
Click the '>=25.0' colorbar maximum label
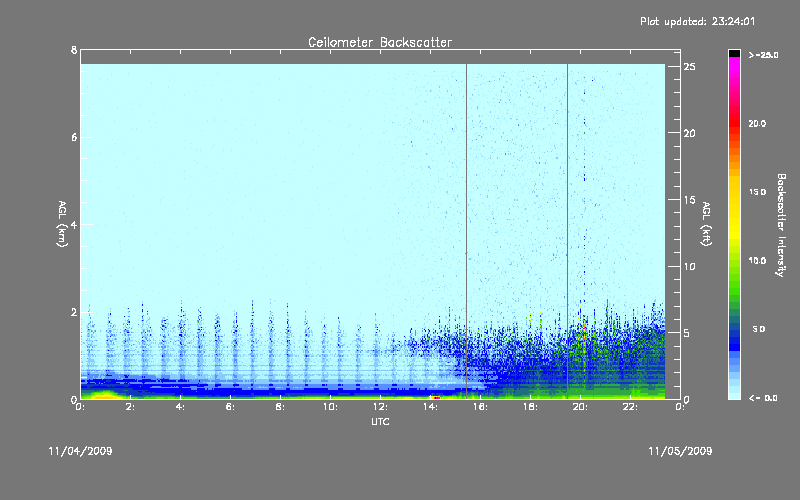(764, 55)
